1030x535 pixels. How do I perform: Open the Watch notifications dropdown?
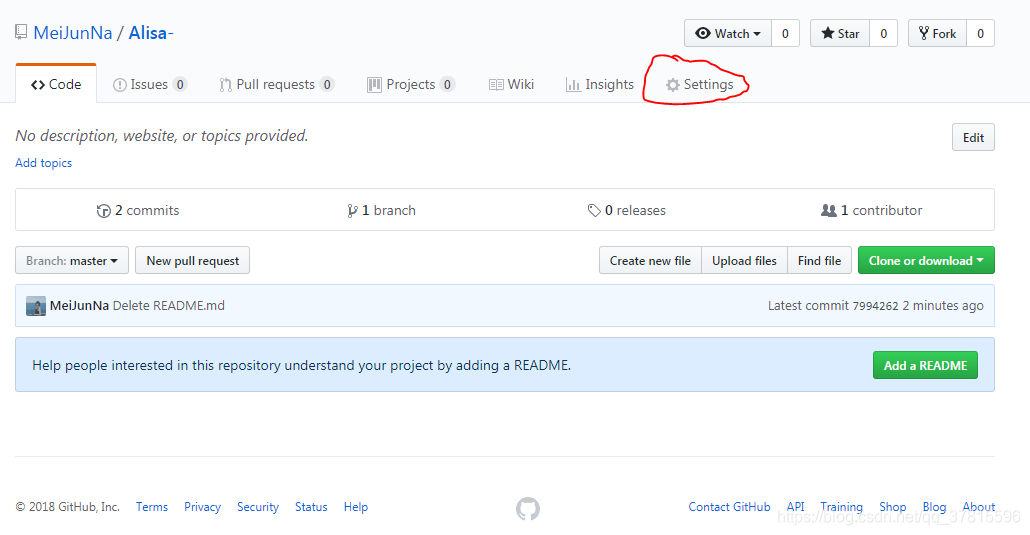[728, 34]
